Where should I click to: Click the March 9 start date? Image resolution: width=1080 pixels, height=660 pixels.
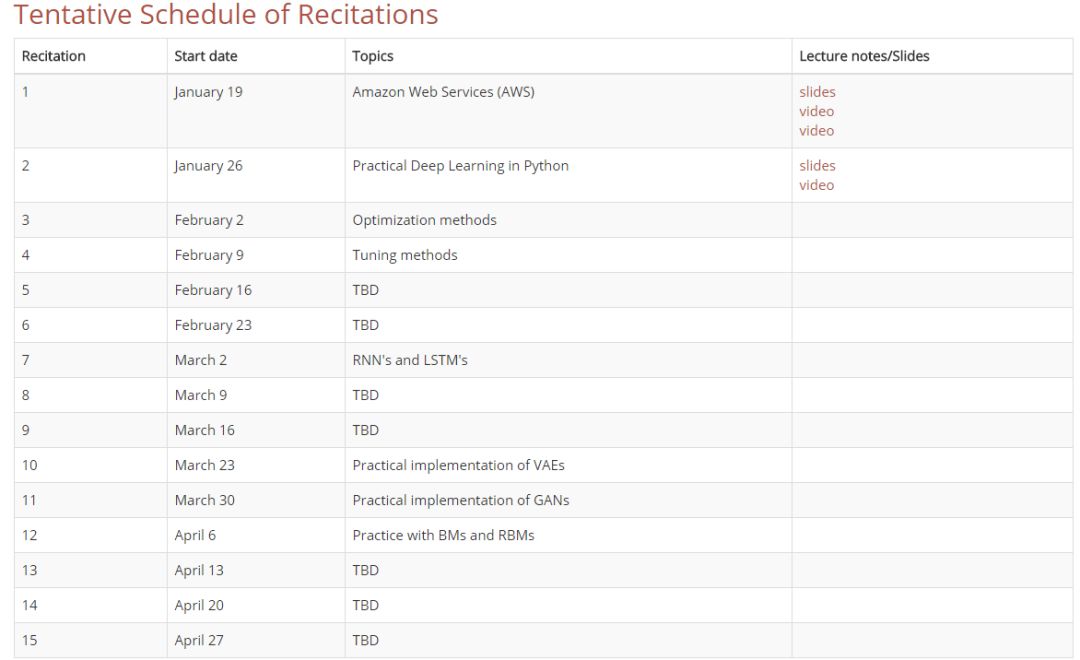click(200, 395)
